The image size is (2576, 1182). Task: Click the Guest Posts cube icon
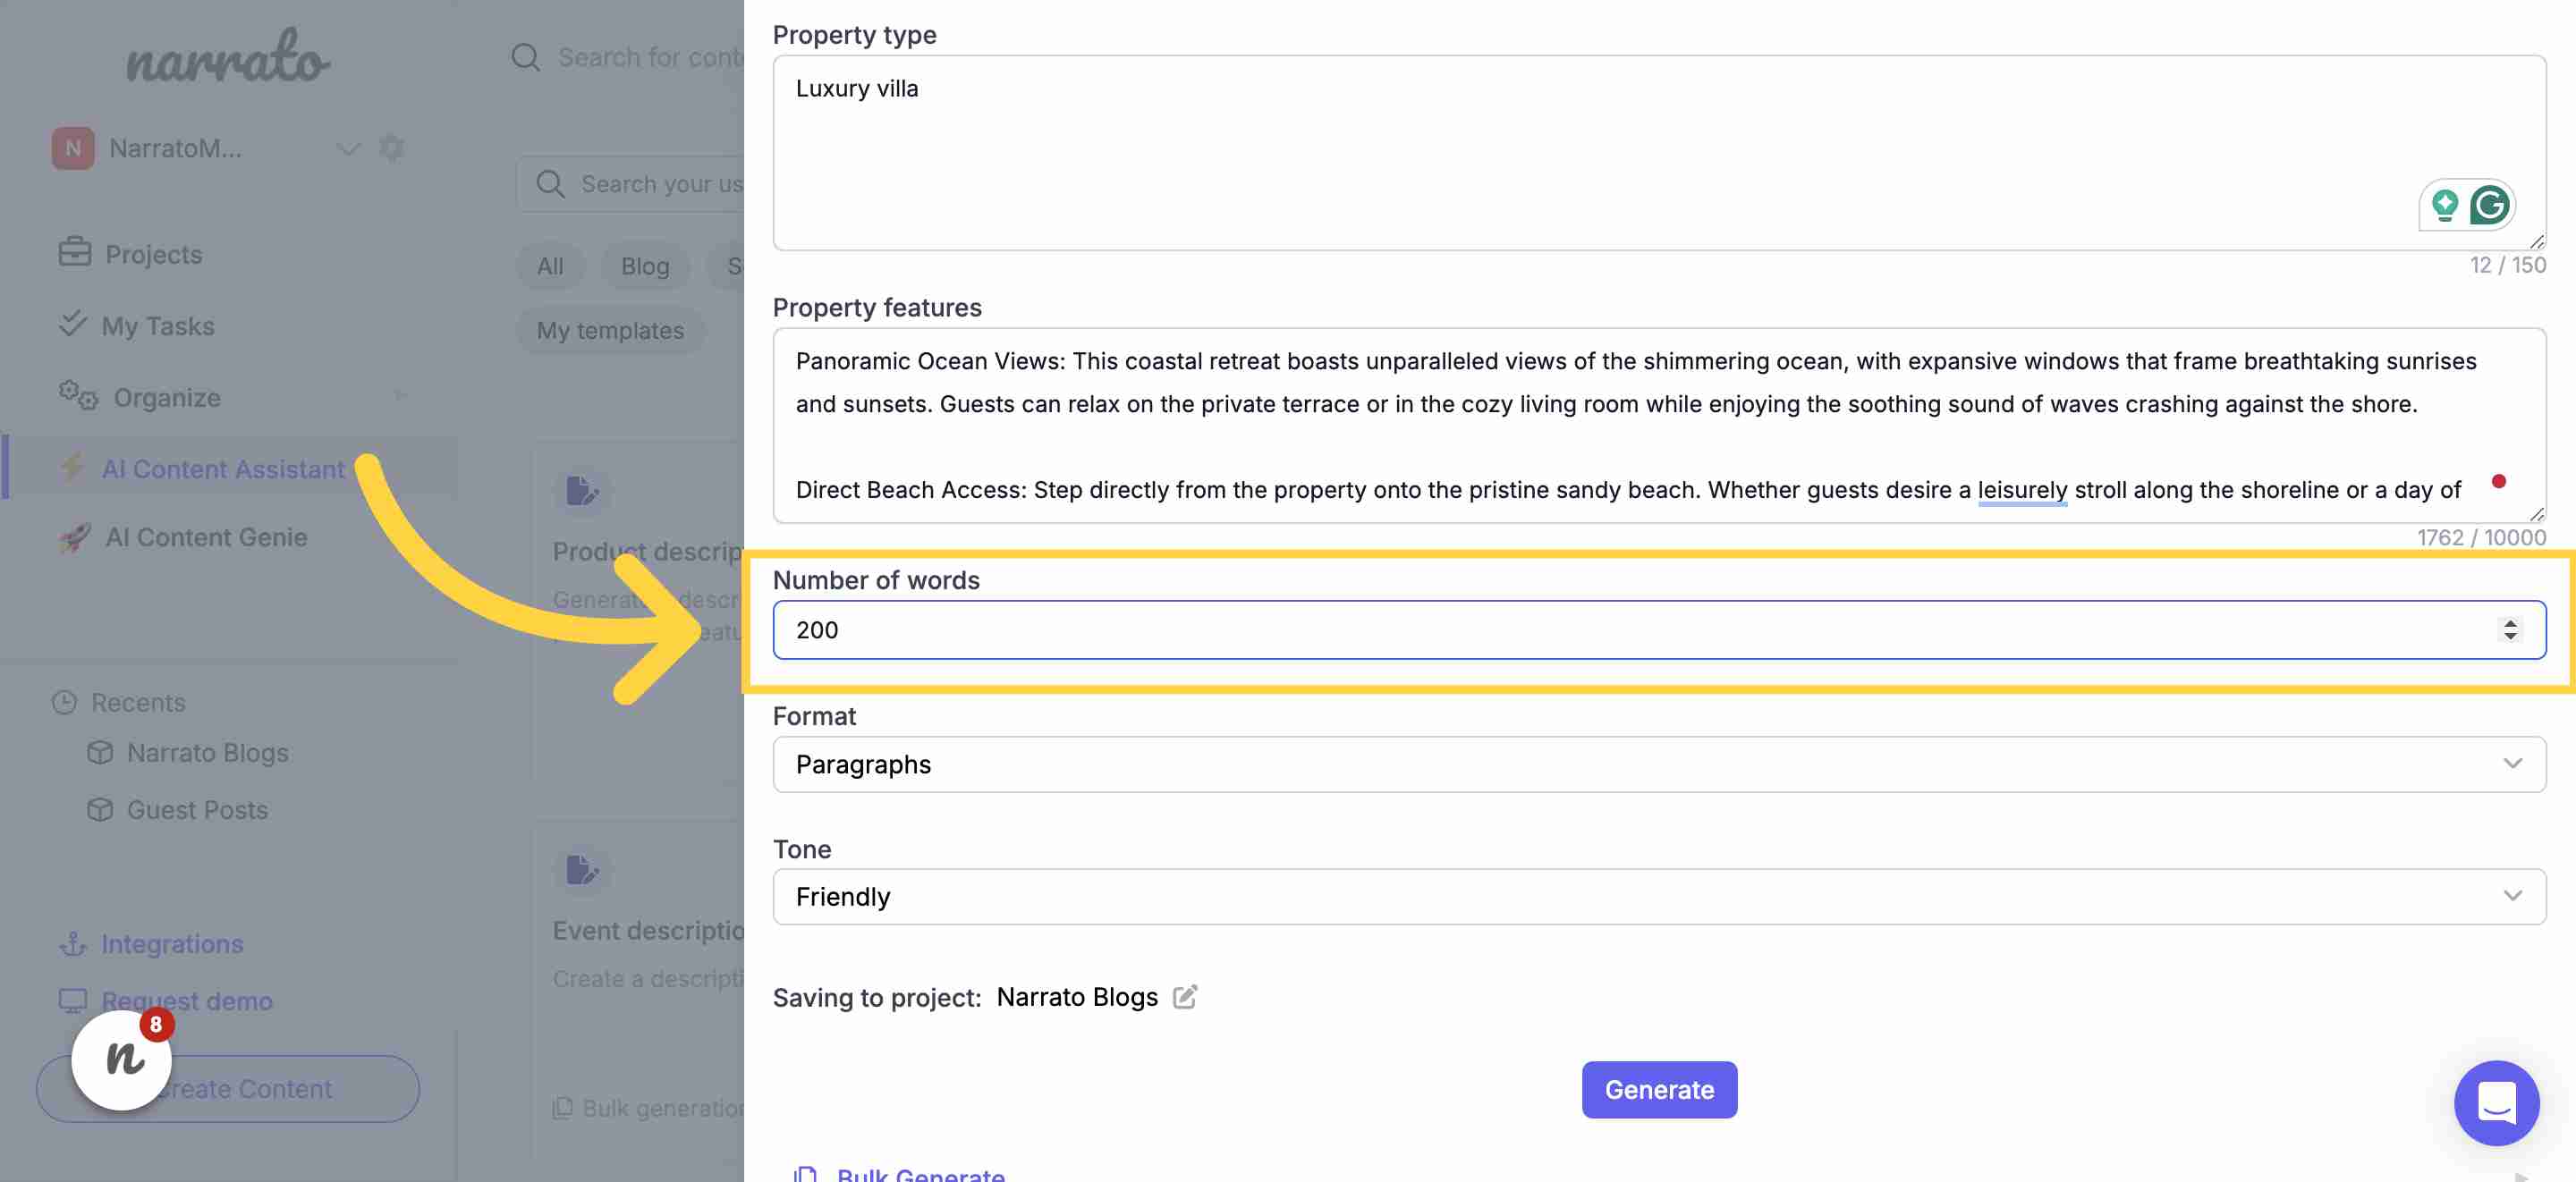(x=100, y=809)
